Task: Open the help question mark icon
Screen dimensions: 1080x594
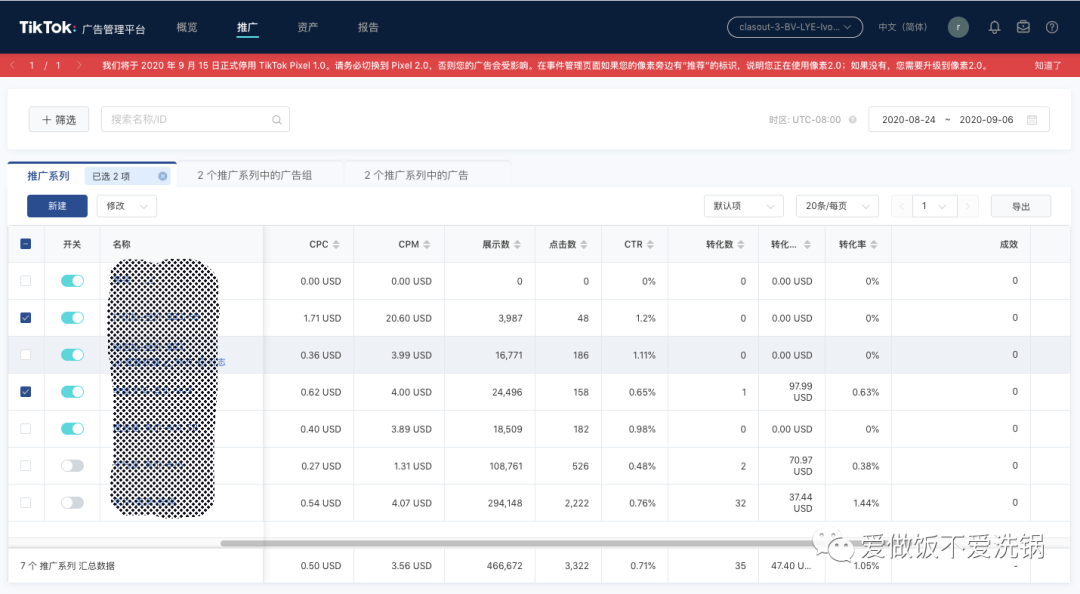Action: [x=1053, y=27]
